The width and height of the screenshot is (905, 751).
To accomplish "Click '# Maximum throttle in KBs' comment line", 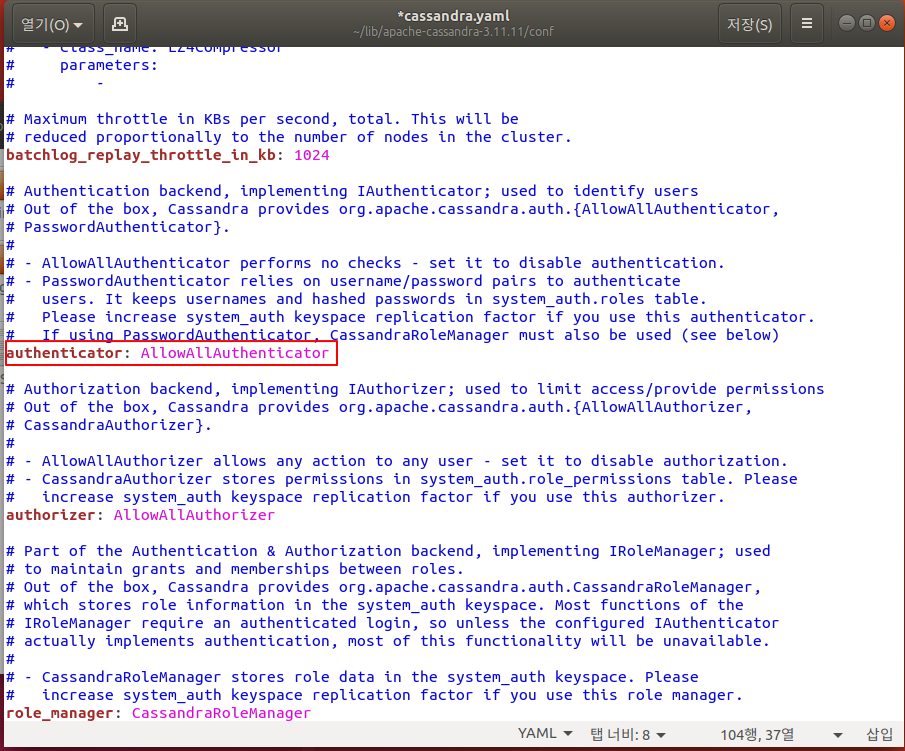I will tap(262, 119).
